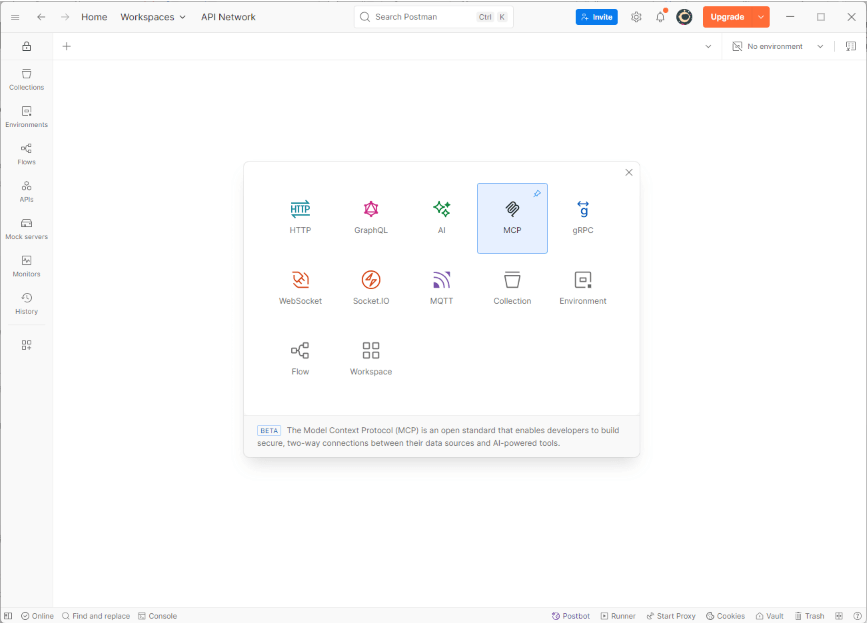Create a new Workspace from dialog
Screen dimensions: 867x623
coord(371,359)
